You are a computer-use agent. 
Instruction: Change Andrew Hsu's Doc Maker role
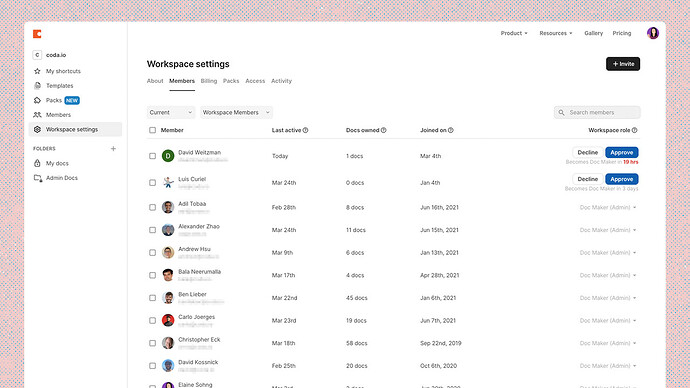point(608,253)
